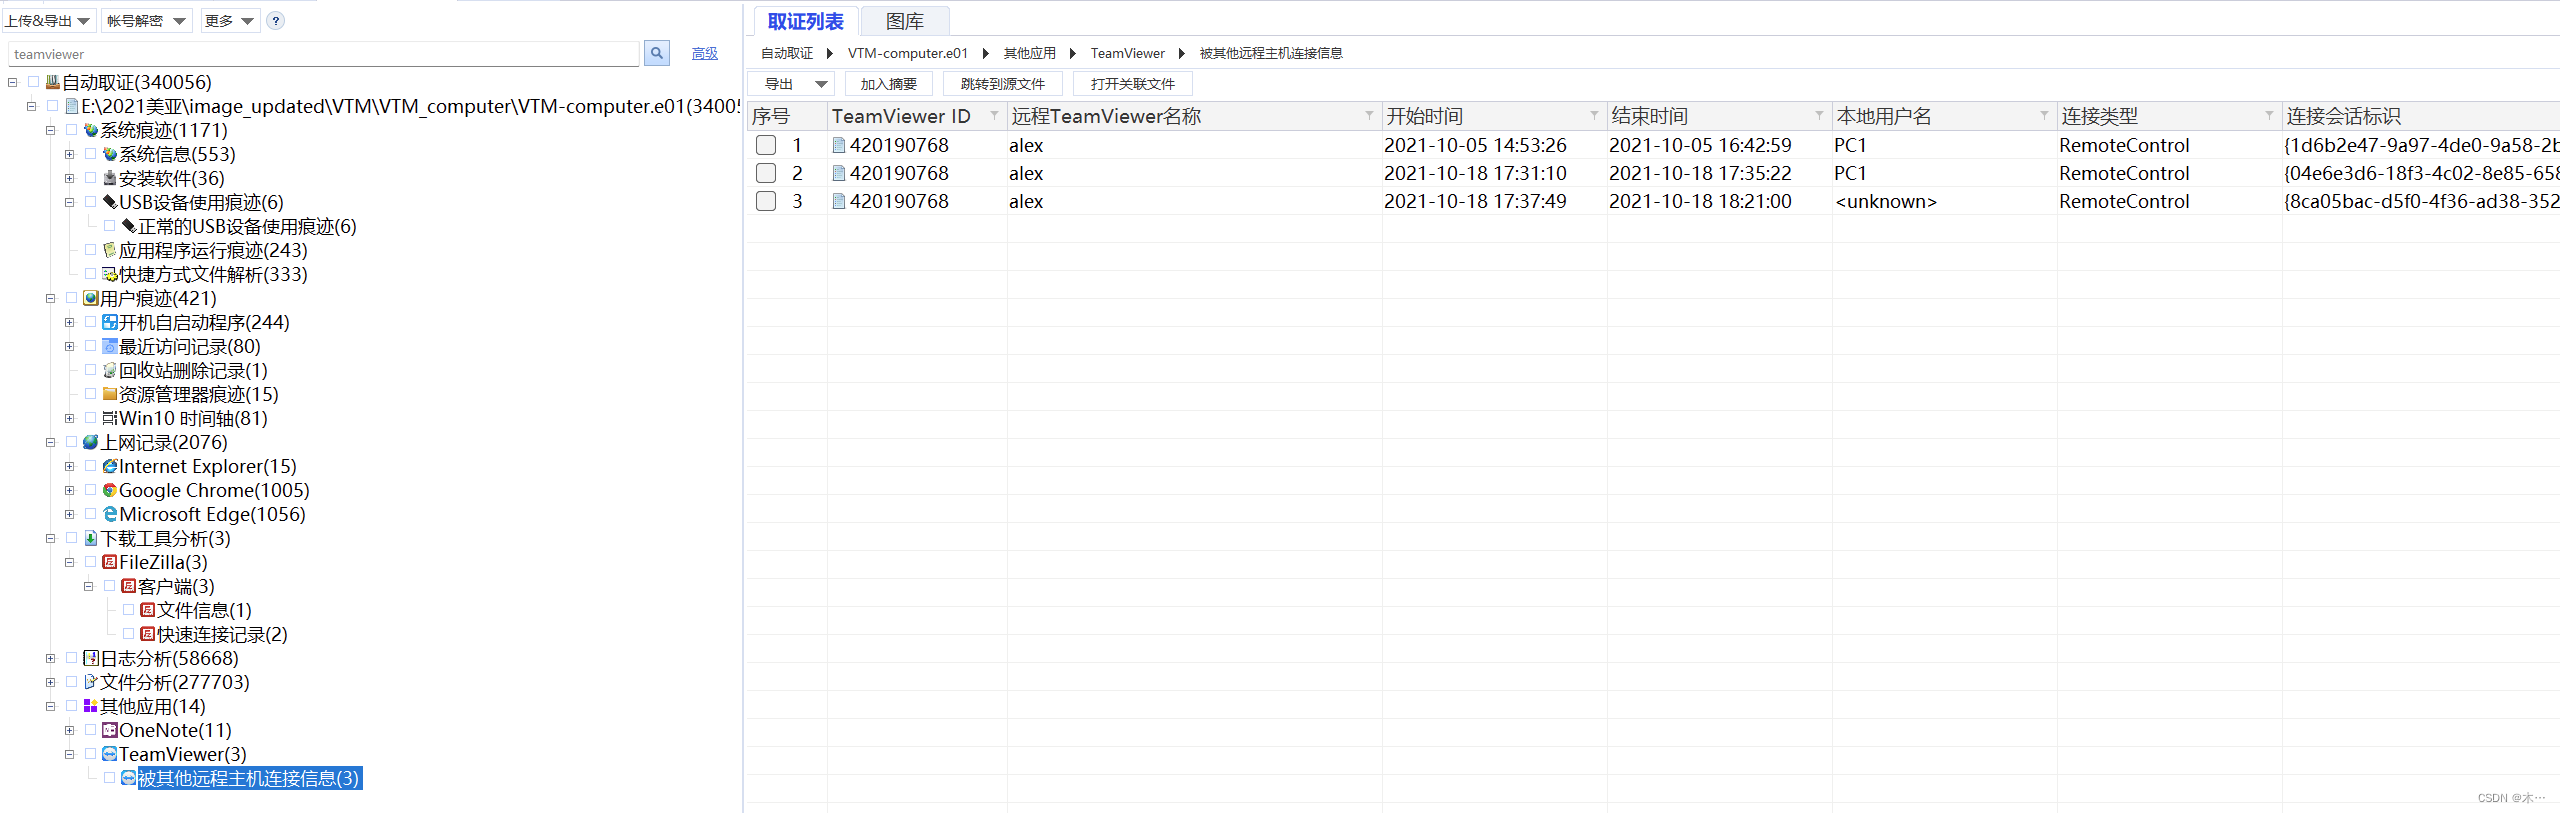Click the search magnifier button
Image resolution: width=2560 pixels, height=813 pixels.
click(x=656, y=53)
